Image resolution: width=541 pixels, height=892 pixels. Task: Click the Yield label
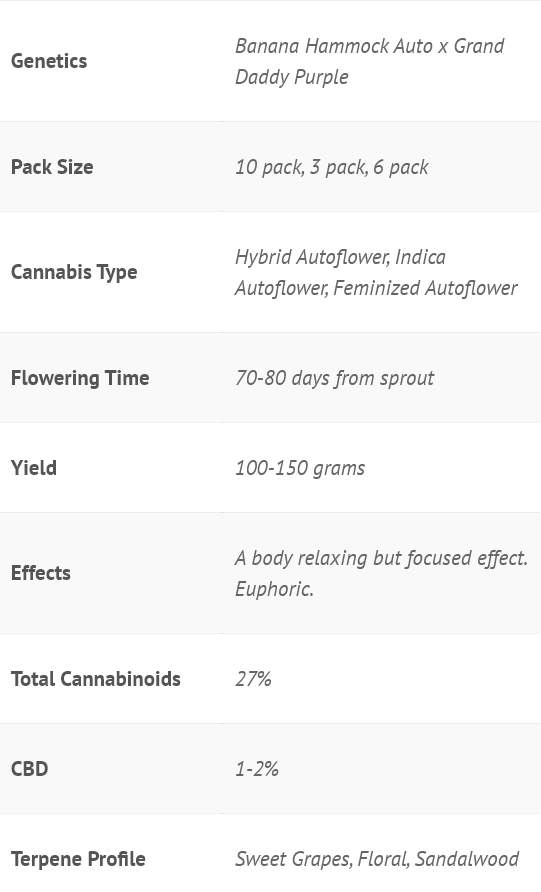[34, 468]
